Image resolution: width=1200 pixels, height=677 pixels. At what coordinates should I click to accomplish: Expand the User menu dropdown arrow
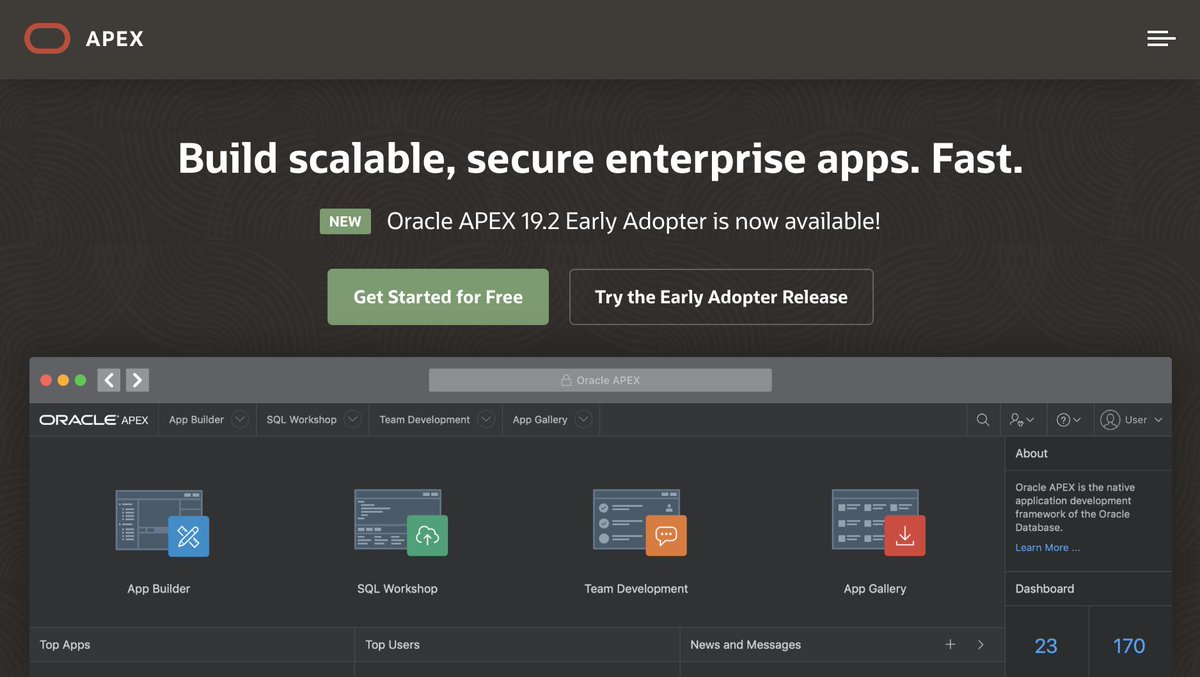[x=1158, y=420]
